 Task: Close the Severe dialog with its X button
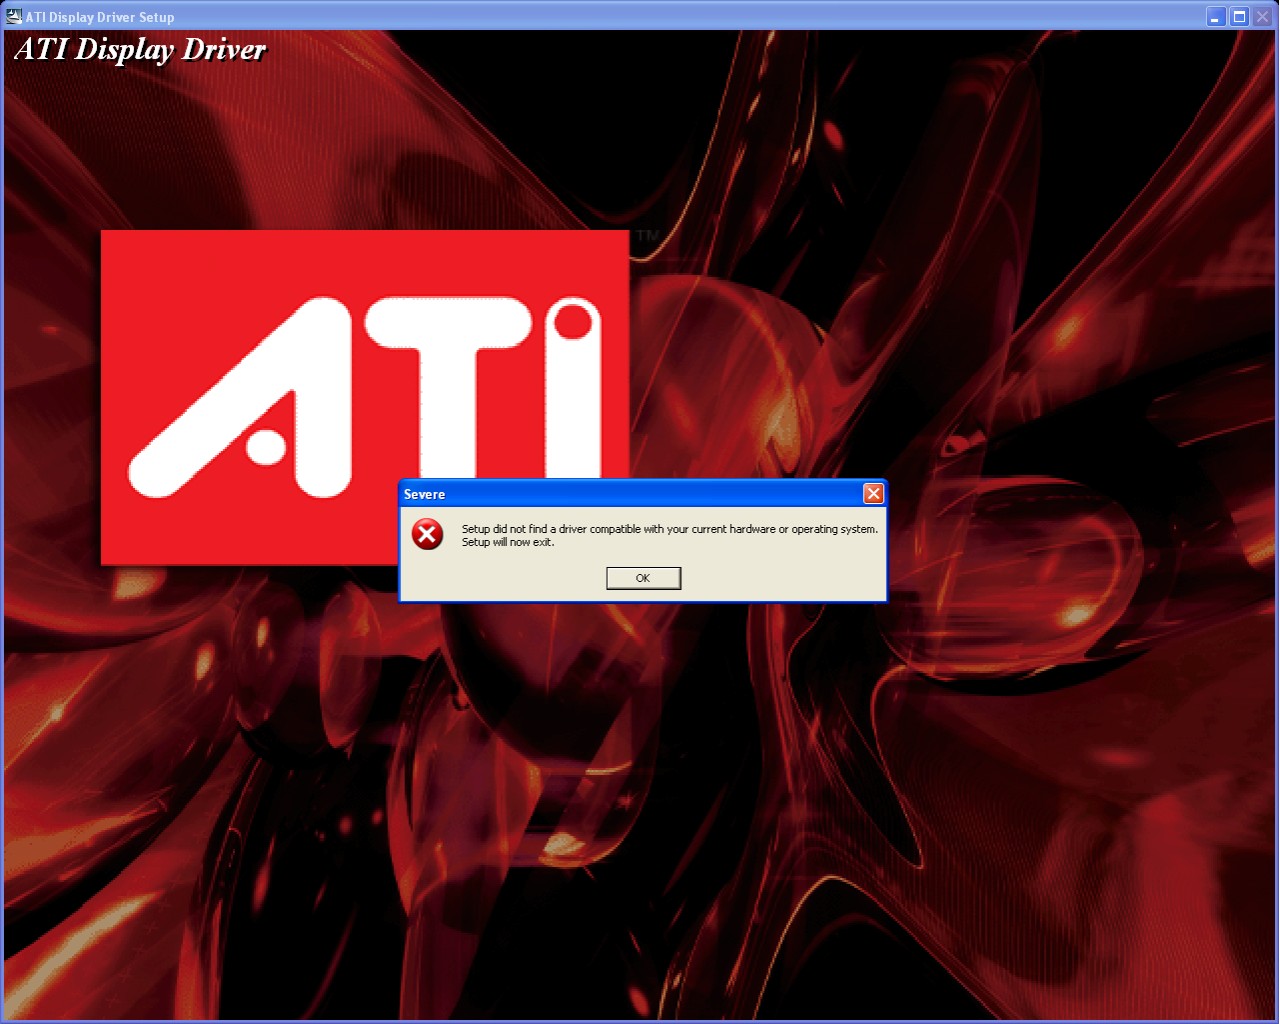[873, 494]
